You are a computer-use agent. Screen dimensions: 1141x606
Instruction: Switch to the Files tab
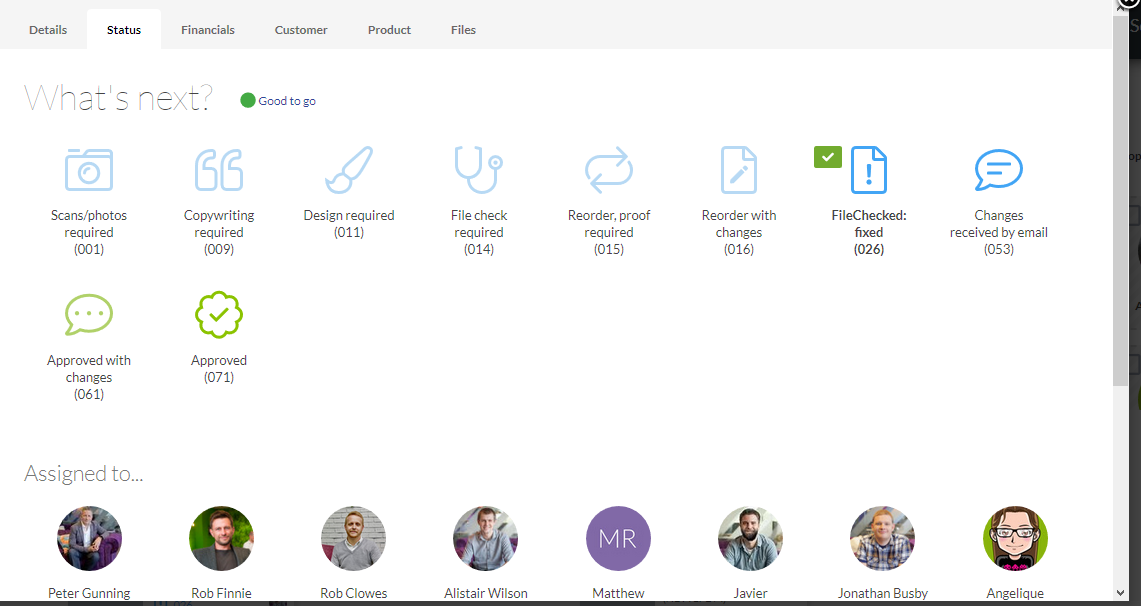point(464,30)
